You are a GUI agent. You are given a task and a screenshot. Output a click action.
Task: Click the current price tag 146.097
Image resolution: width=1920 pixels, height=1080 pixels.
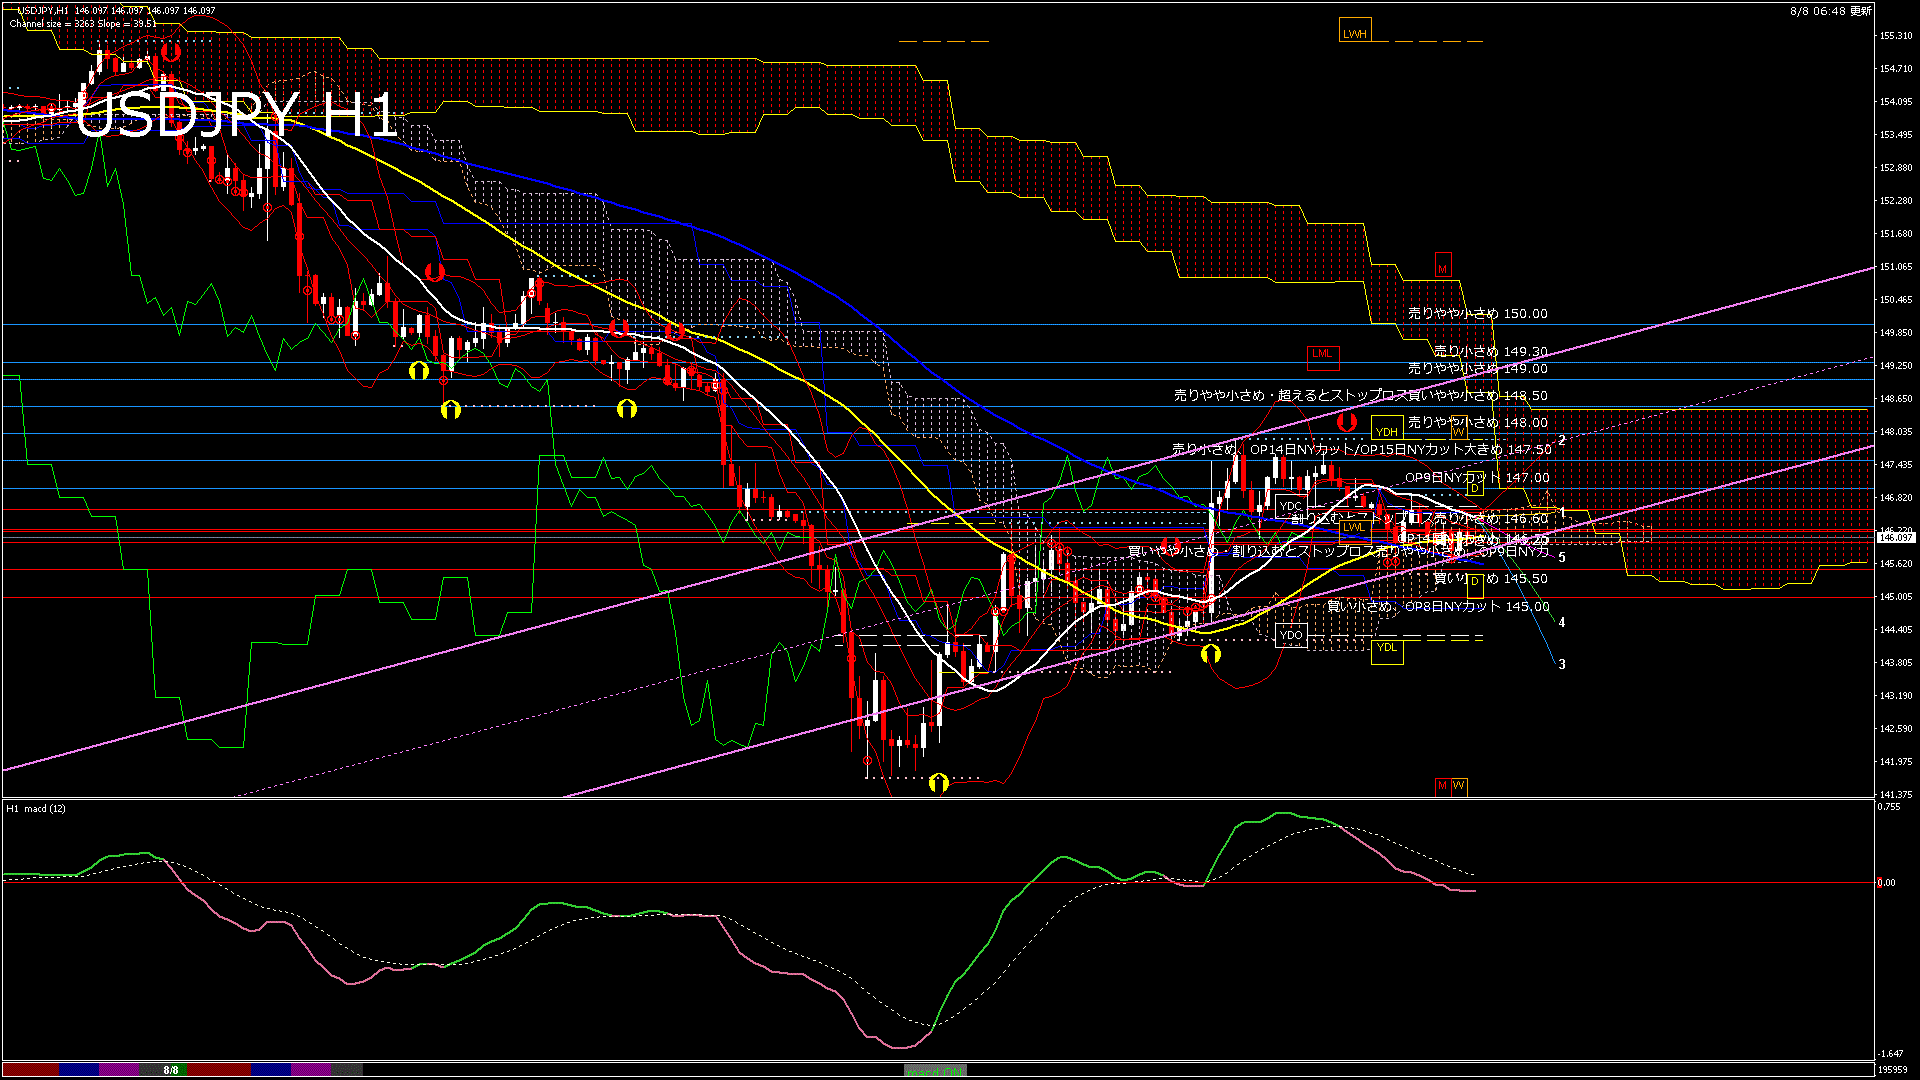[1896, 537]
